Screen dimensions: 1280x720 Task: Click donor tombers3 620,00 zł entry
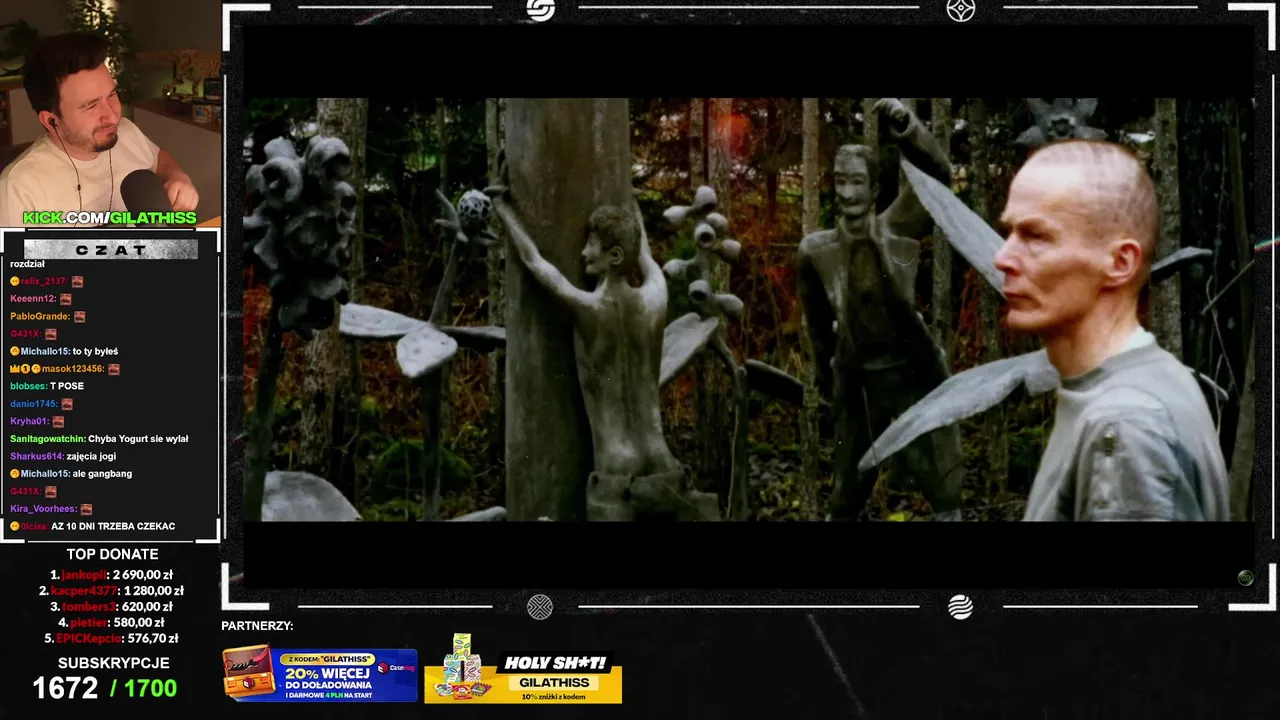[111, 607]
